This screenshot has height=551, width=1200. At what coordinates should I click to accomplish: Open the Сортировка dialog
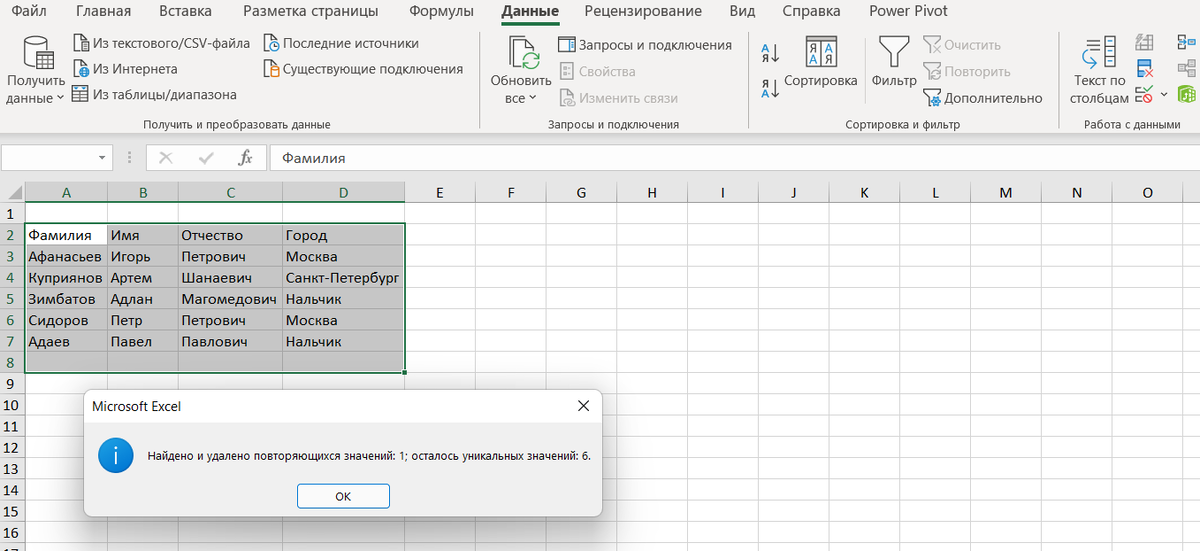click(x=821, y=62)
